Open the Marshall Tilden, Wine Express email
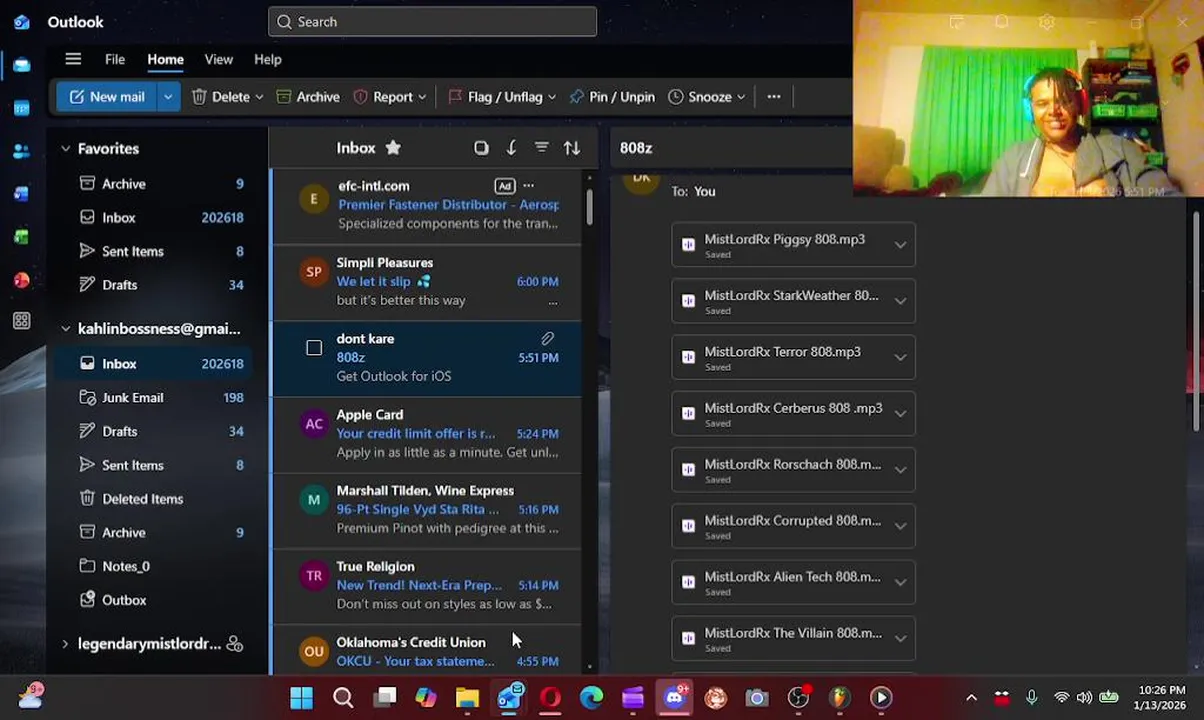 click(x=426, y=509)
